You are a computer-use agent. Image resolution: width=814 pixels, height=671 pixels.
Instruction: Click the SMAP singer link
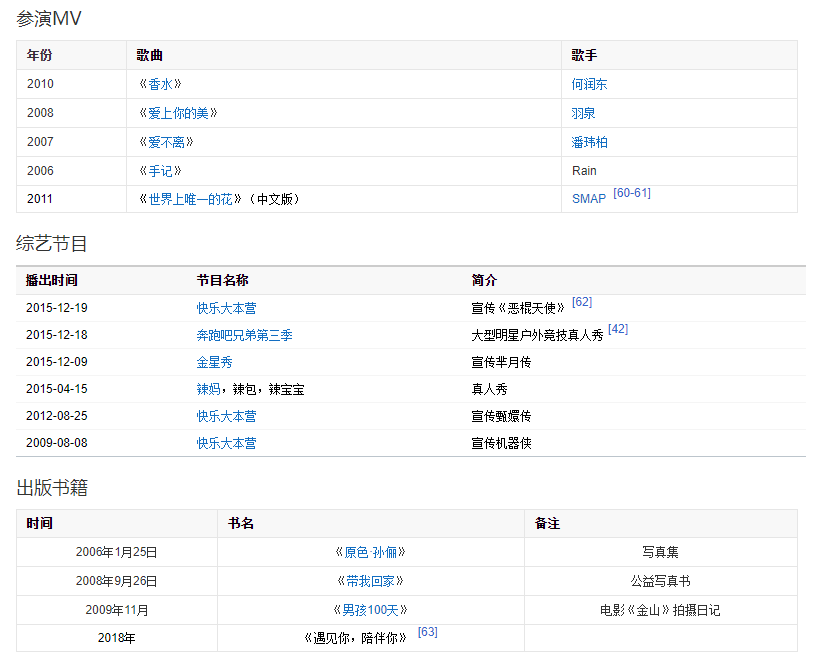coord(588,199)
